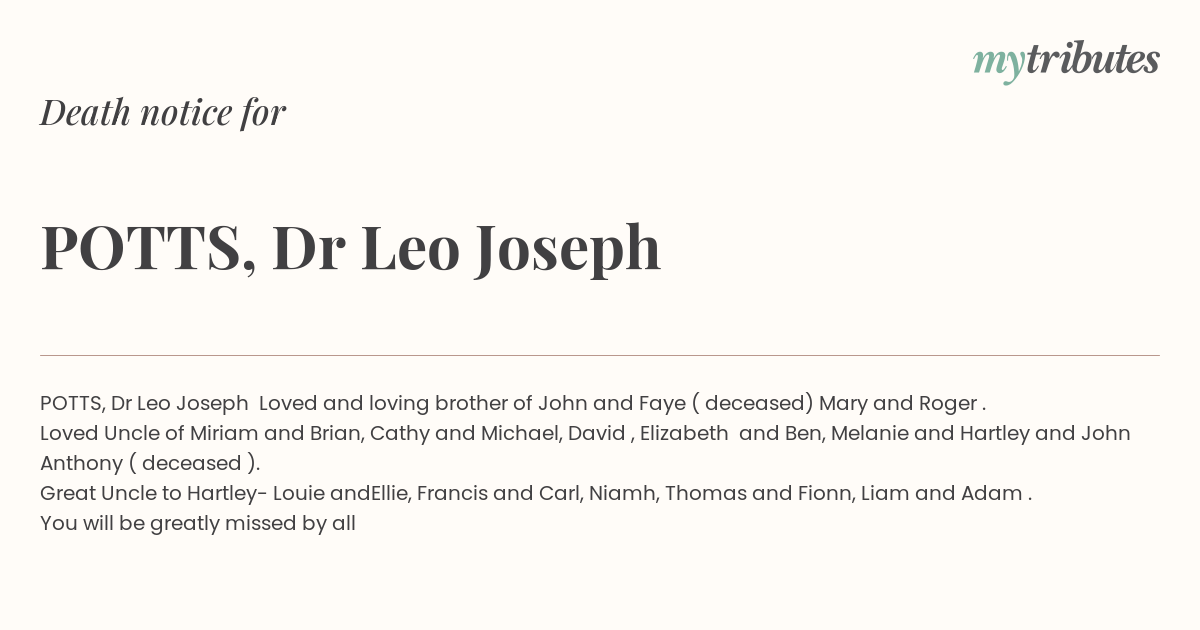Select the "Death notice for" heading
Screen dimensions: 1200x630
point(163,112)
